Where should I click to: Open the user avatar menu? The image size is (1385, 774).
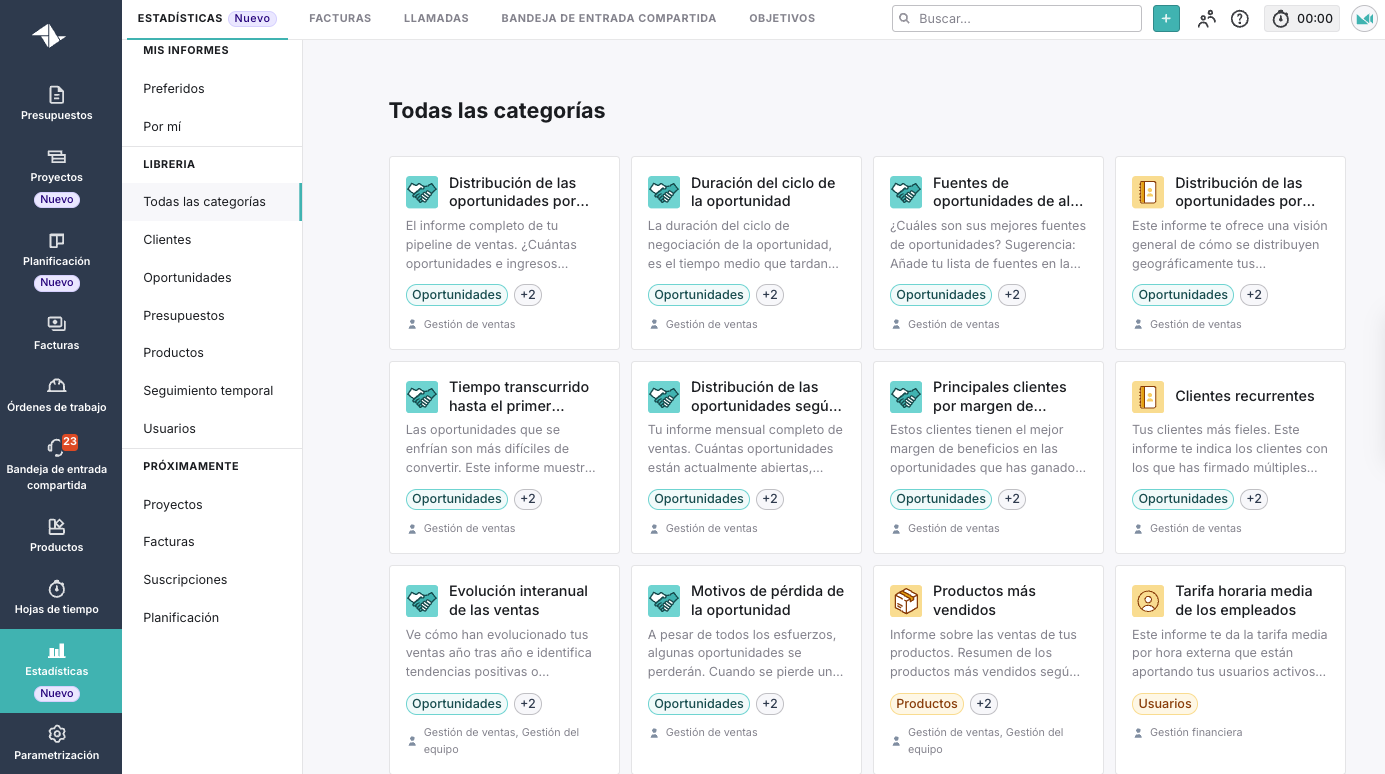pos(1364,18)
